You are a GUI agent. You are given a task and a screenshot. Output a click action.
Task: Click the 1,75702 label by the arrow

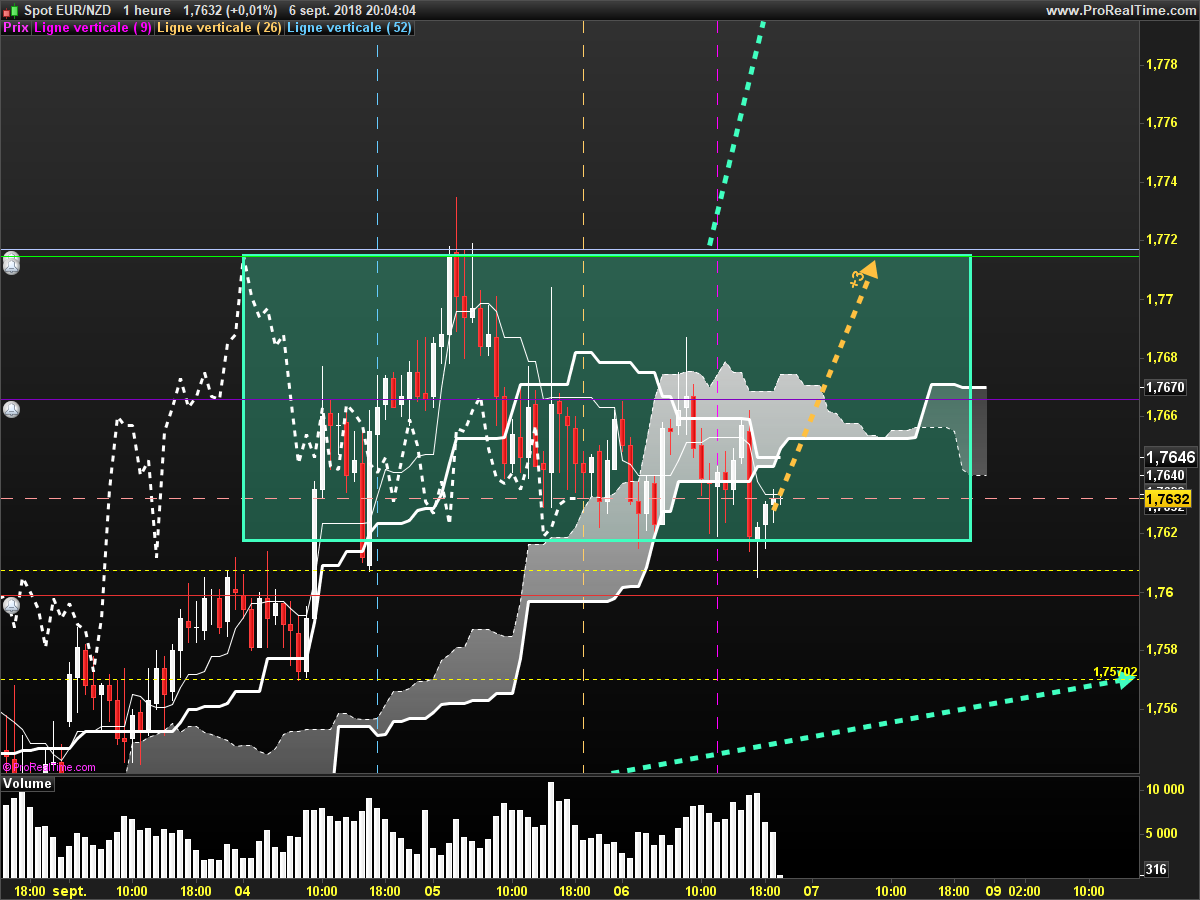point(1115,671)
